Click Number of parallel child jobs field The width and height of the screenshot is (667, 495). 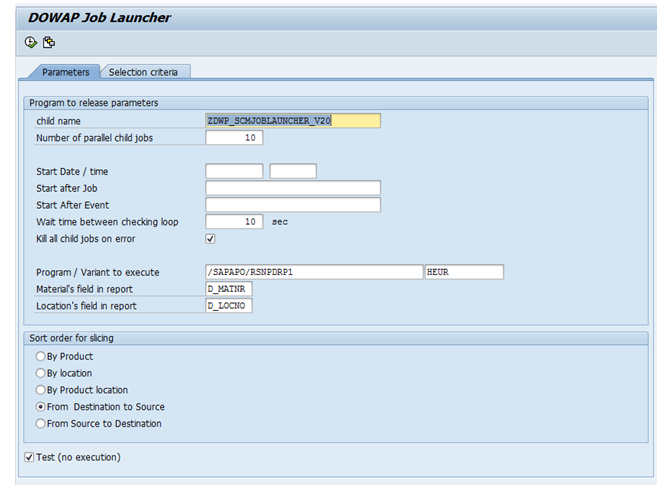tap(234, 138)
